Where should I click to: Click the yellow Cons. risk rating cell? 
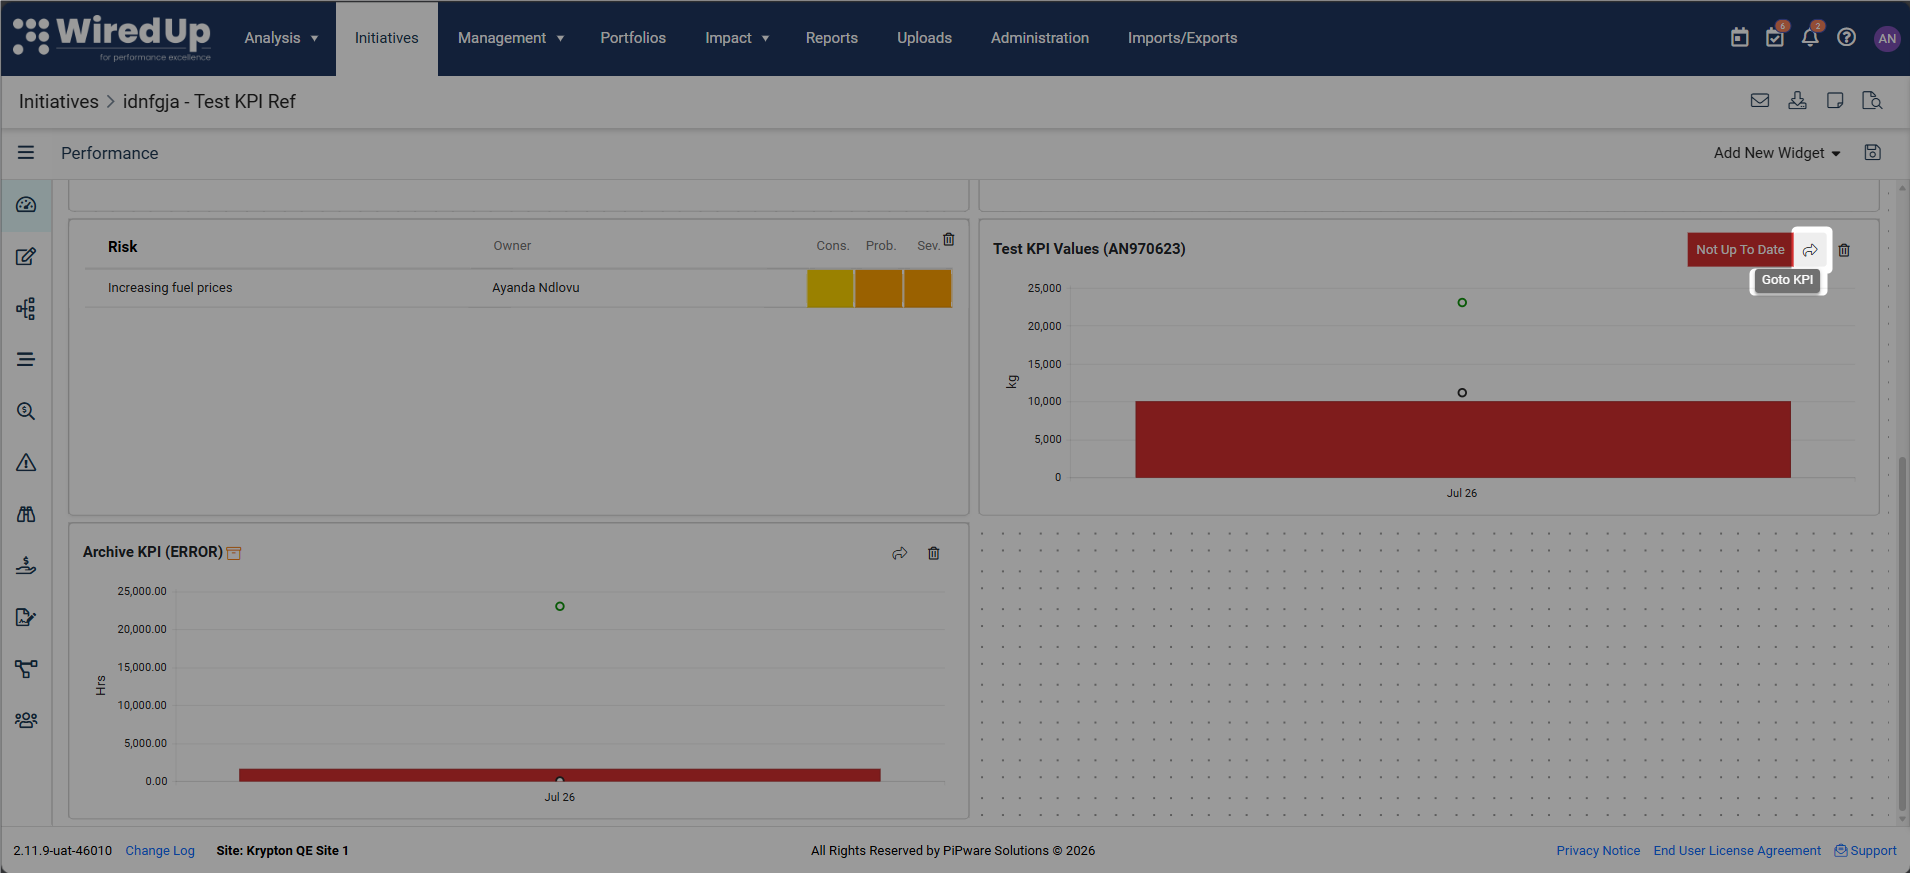tap(830, 288)
